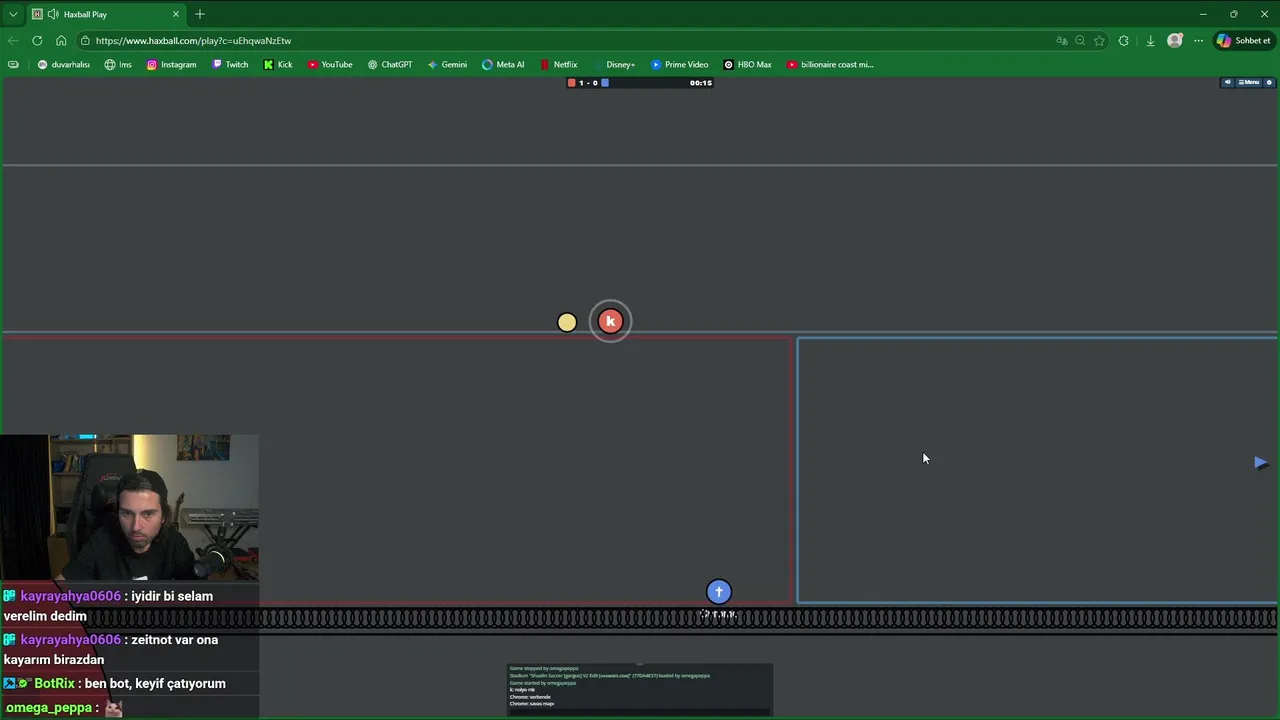Image resolution: width=1280 pixels, height=720 pixels.
Task: Open the Kick bookmark
Action: tap(278, 65)
